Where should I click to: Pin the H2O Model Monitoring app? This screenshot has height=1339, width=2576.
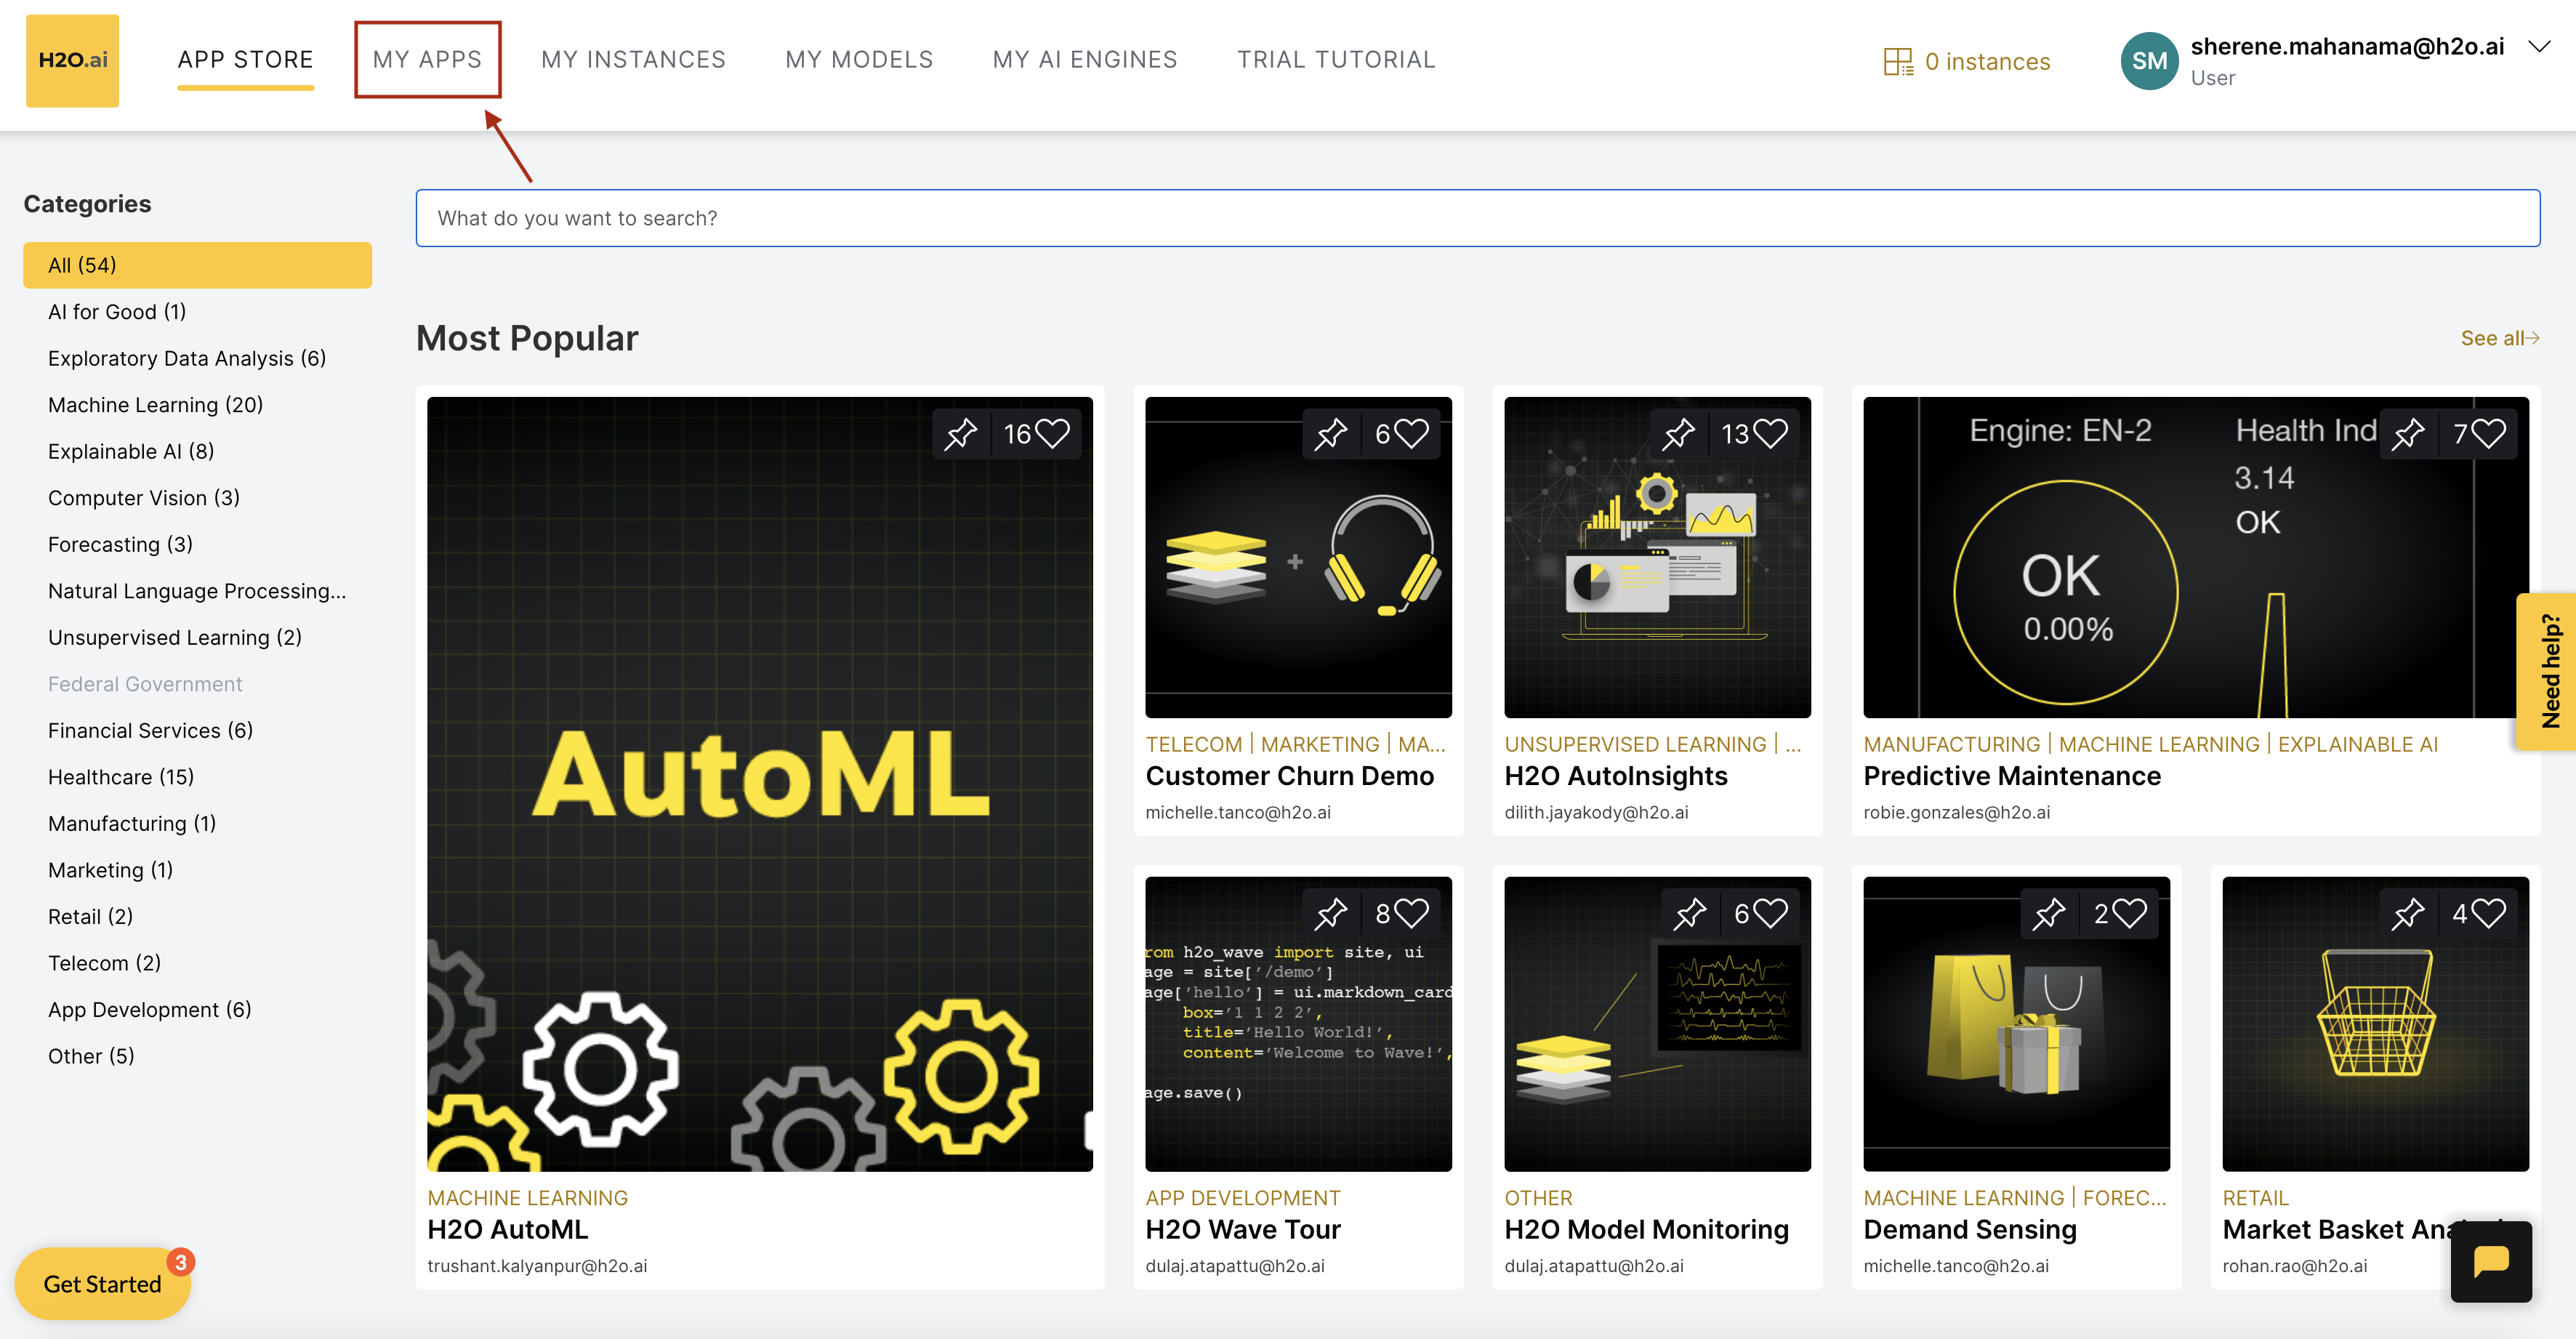click(1690, 913)
